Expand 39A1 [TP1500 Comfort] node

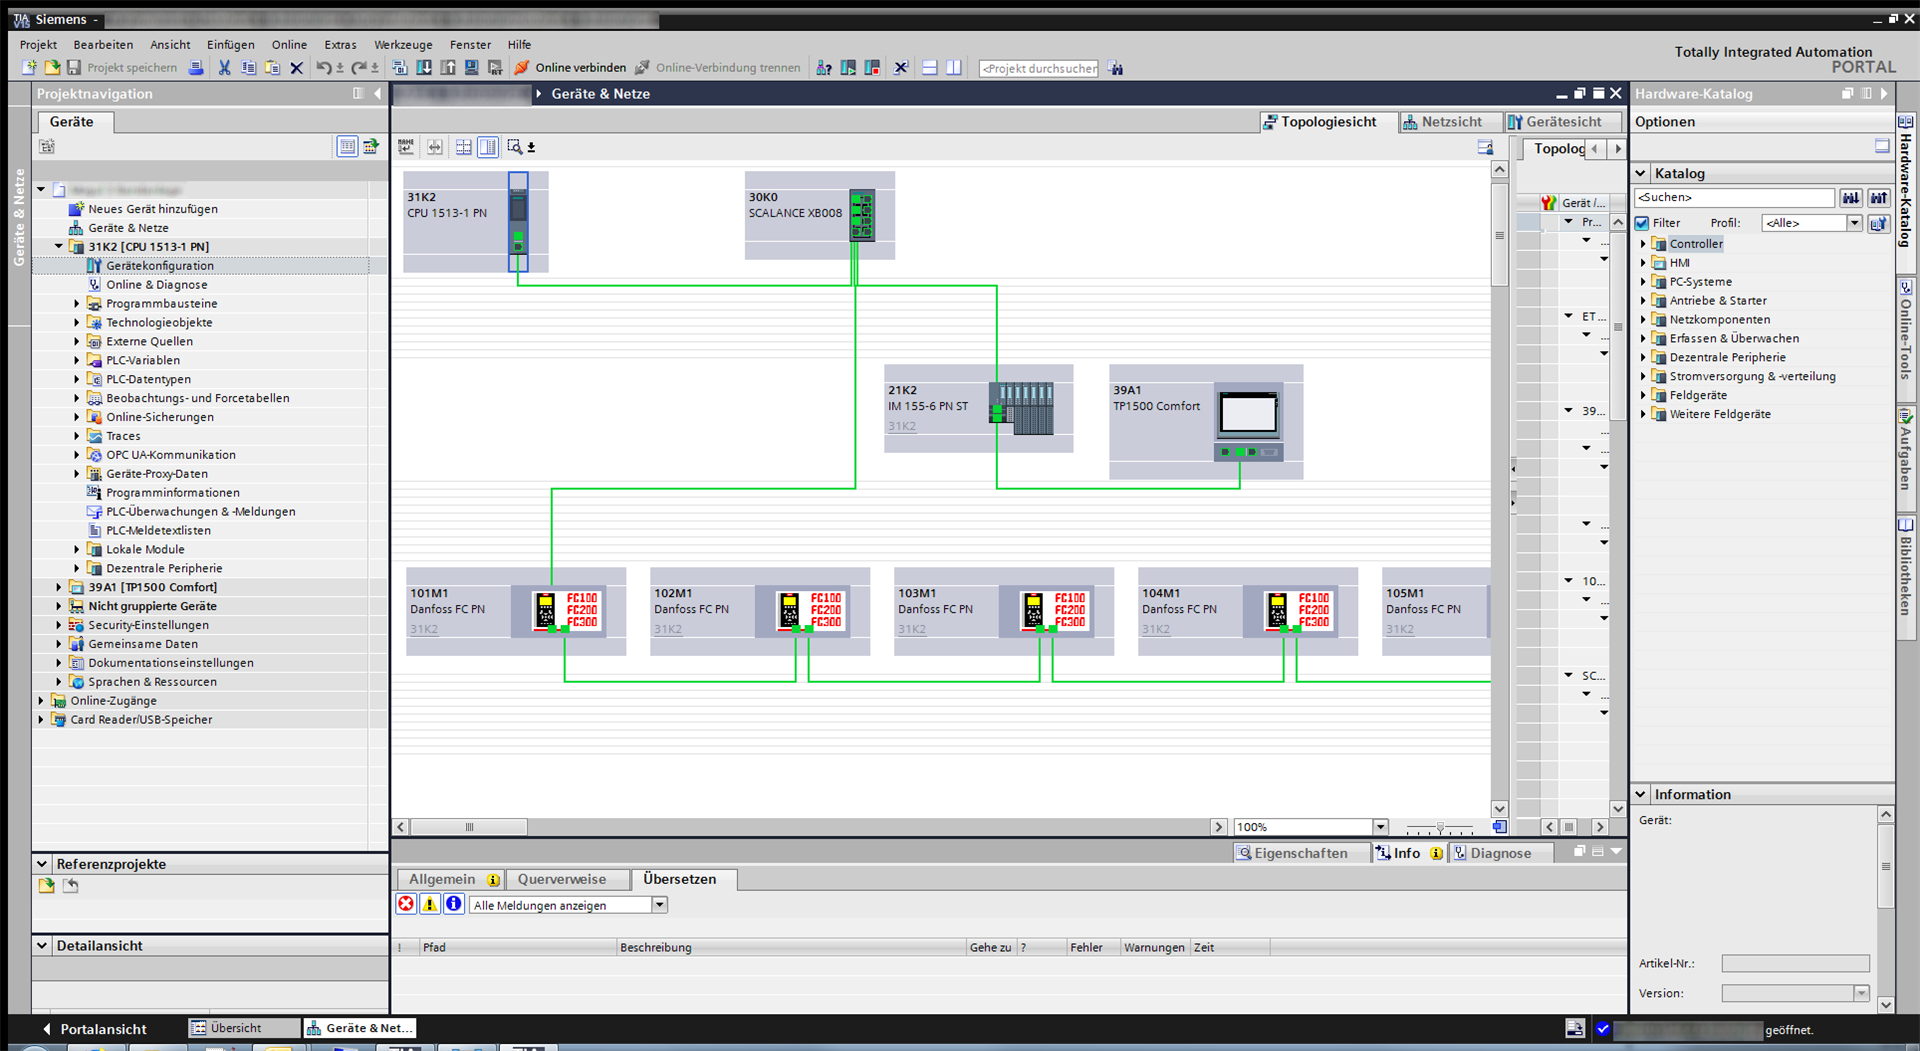click(59, 587)
